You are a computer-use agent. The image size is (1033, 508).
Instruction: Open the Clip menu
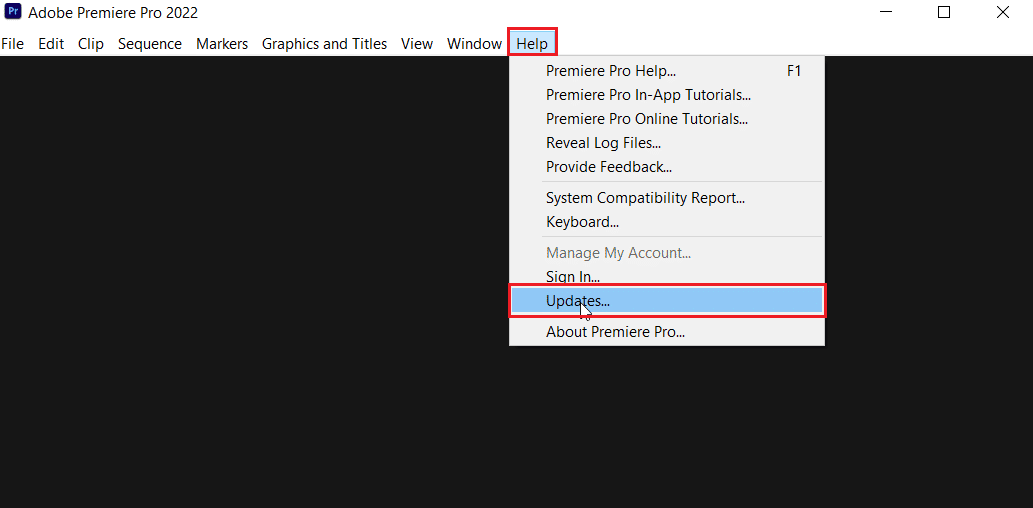(x=91, y=44)
